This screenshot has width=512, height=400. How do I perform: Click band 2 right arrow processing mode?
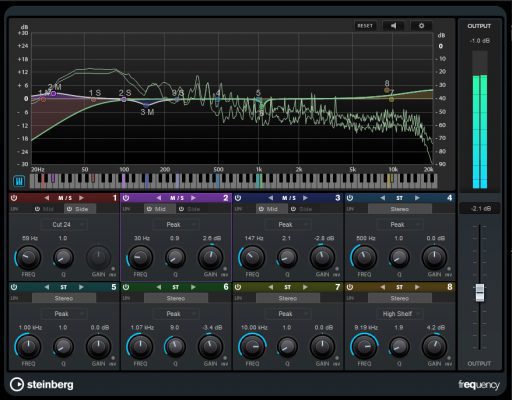193,198
